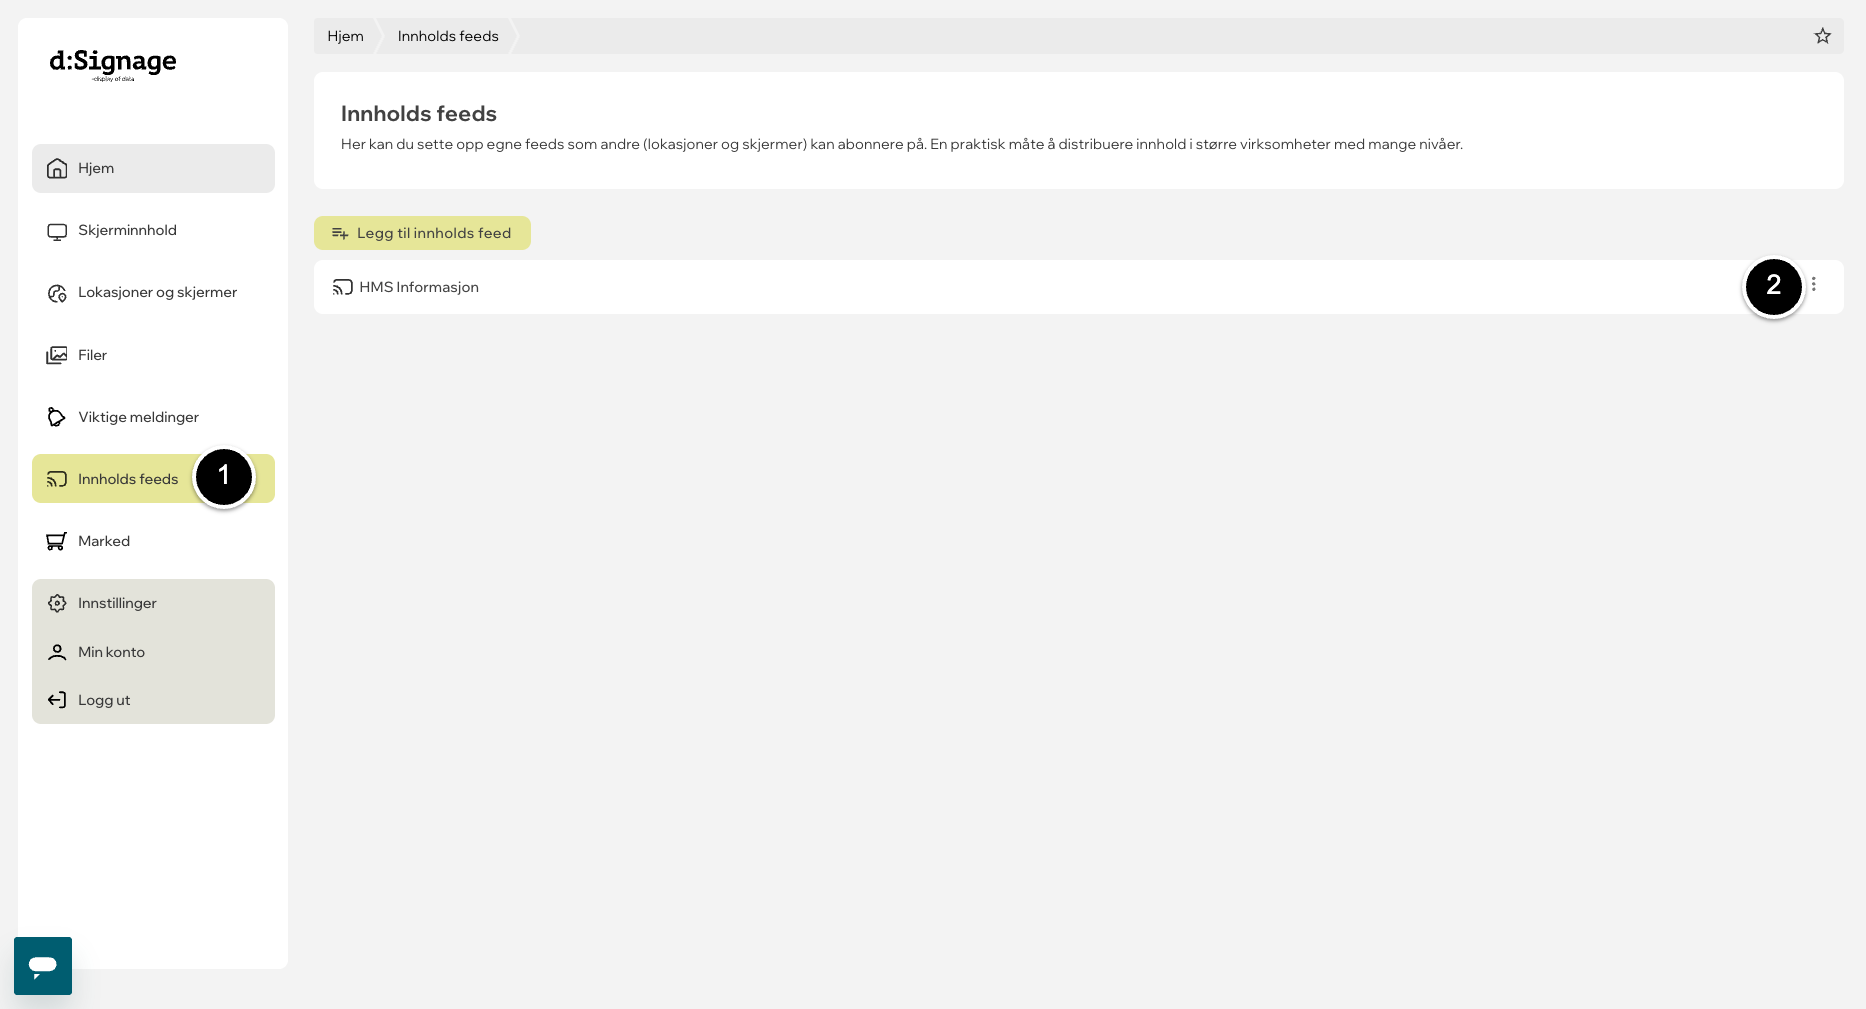Screen dimensions: 1866x1009
Task: Go to Lokasjoner og skjermer
Action: click(153, 292)
